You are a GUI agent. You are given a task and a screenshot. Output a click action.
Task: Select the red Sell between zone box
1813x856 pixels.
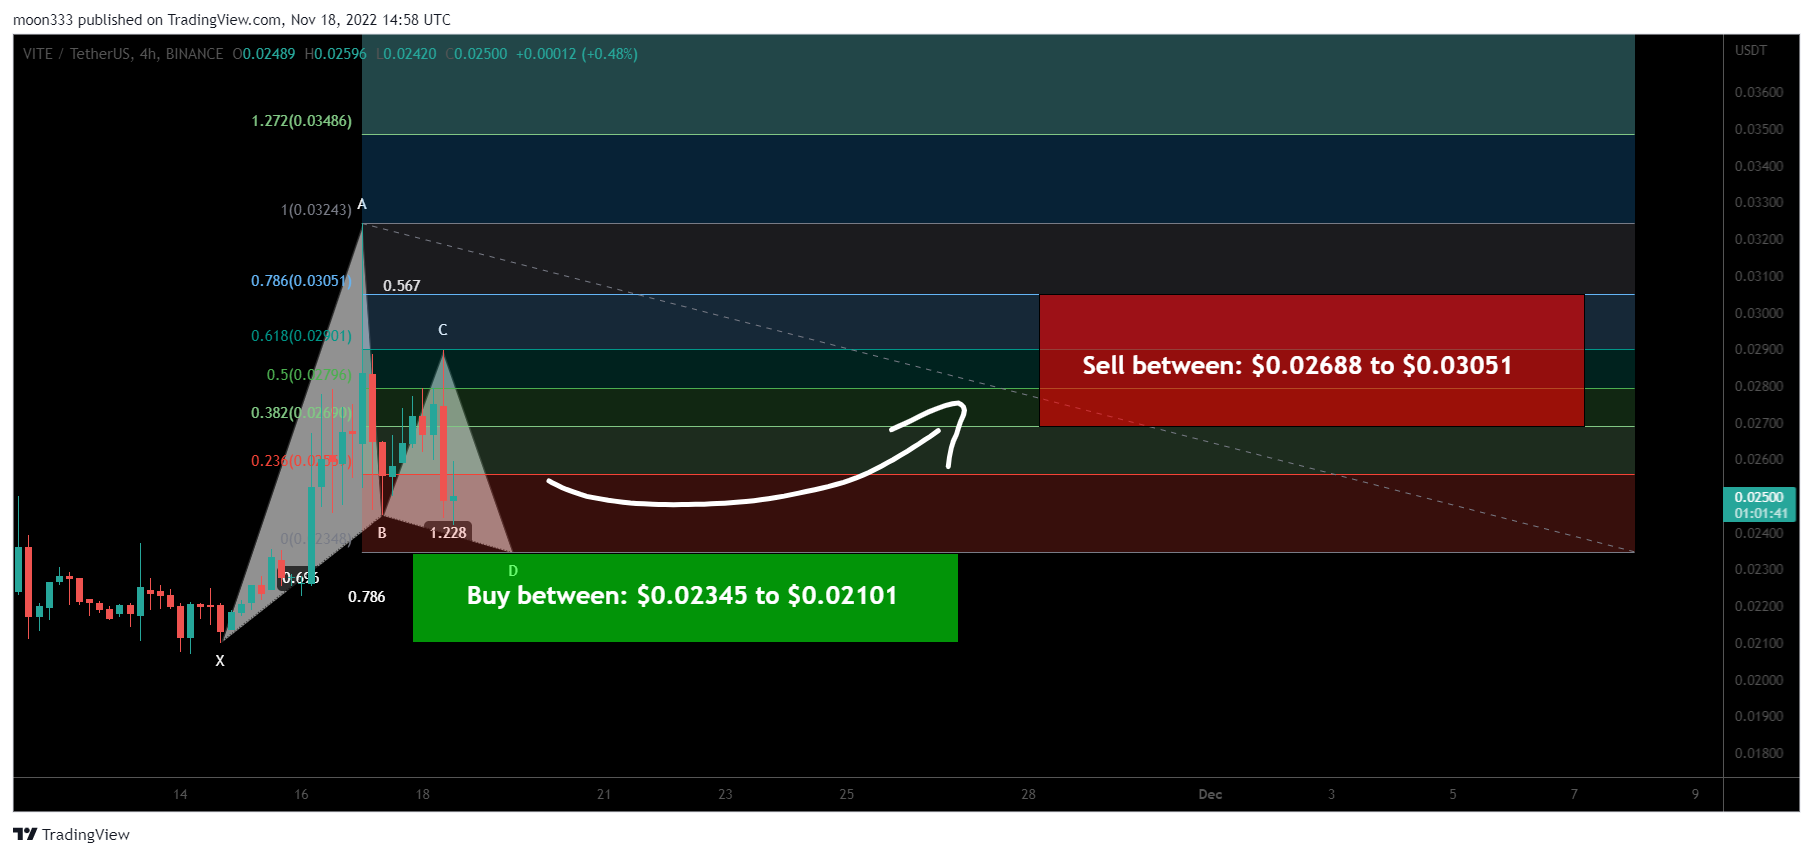pos(1311,360)
